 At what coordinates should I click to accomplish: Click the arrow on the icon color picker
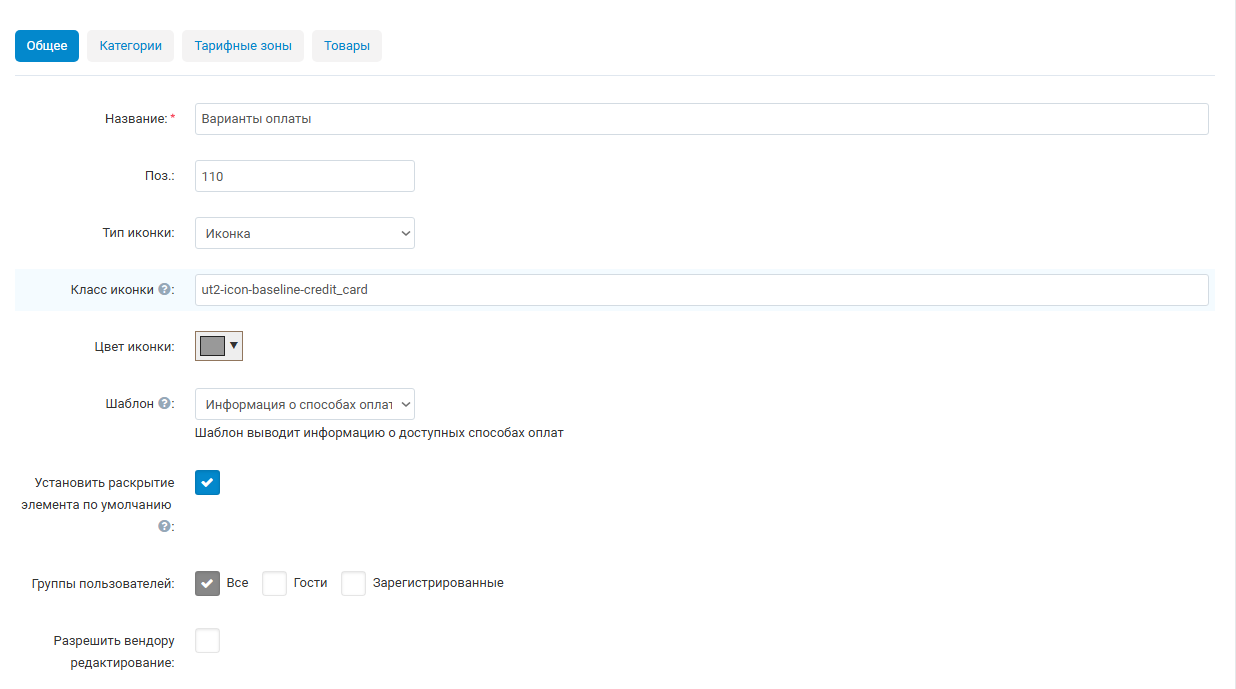[x=234, y=345]
